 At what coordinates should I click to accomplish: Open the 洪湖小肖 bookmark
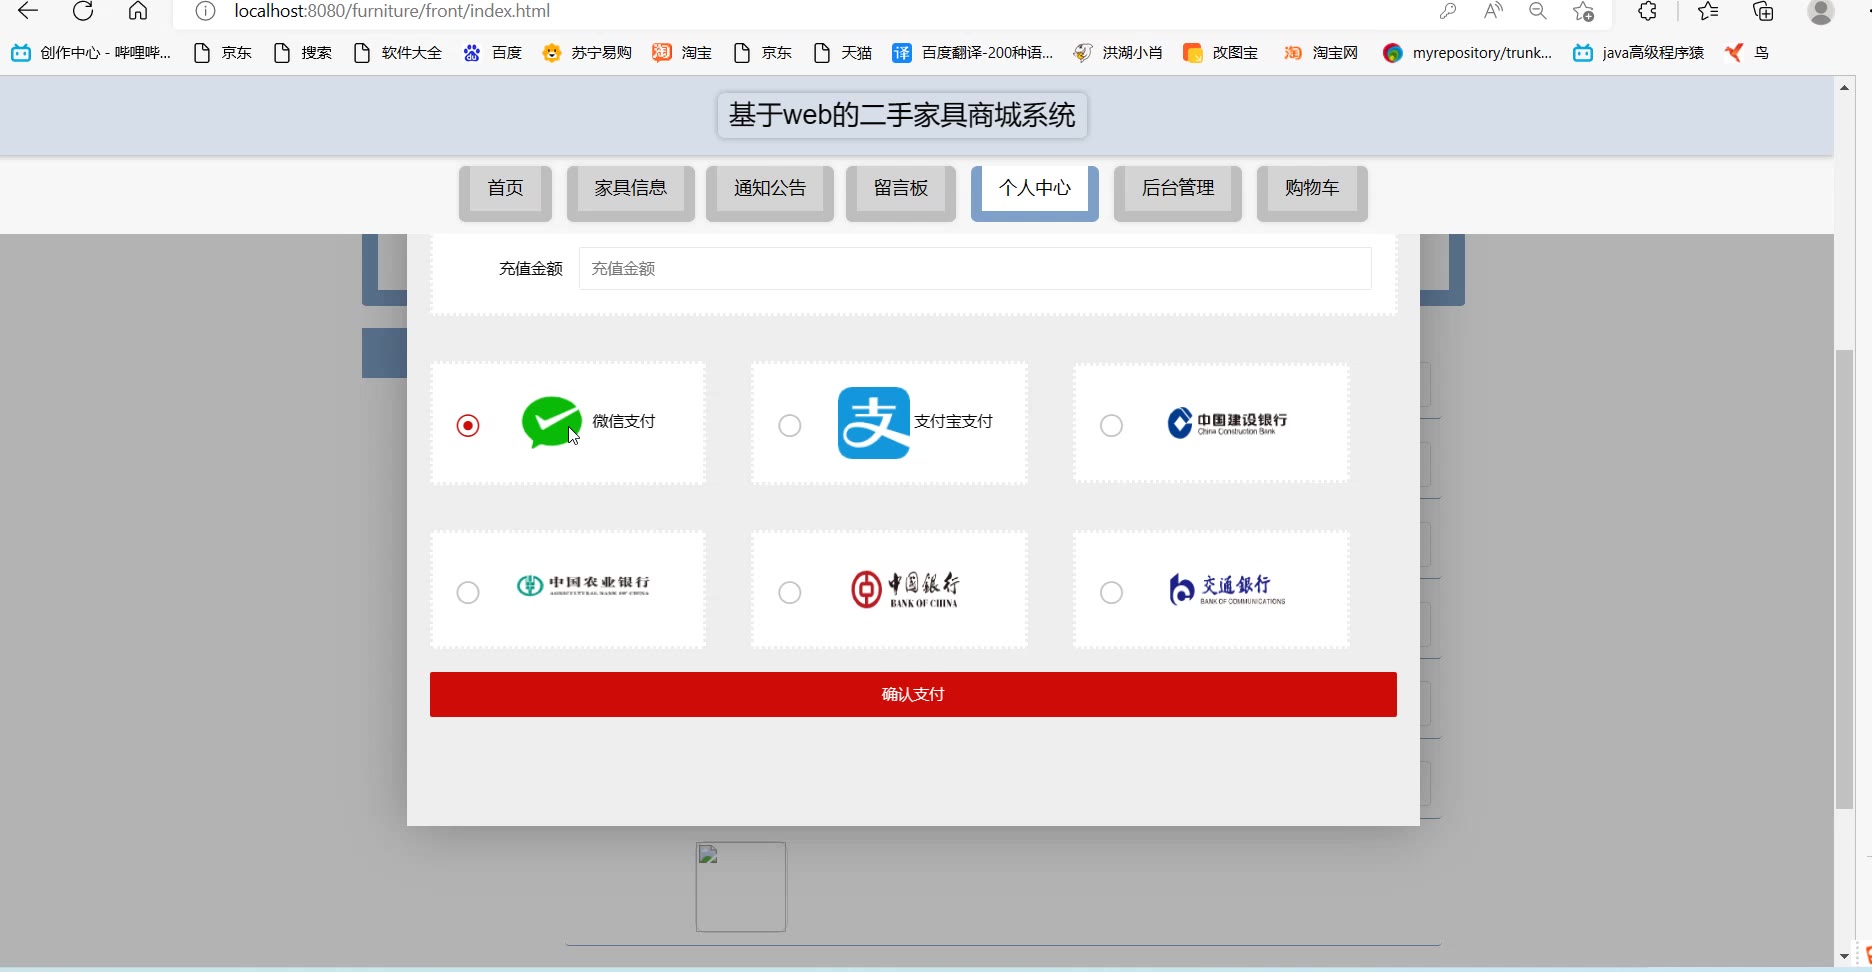pyautogui.click(x=1118, y=53)
